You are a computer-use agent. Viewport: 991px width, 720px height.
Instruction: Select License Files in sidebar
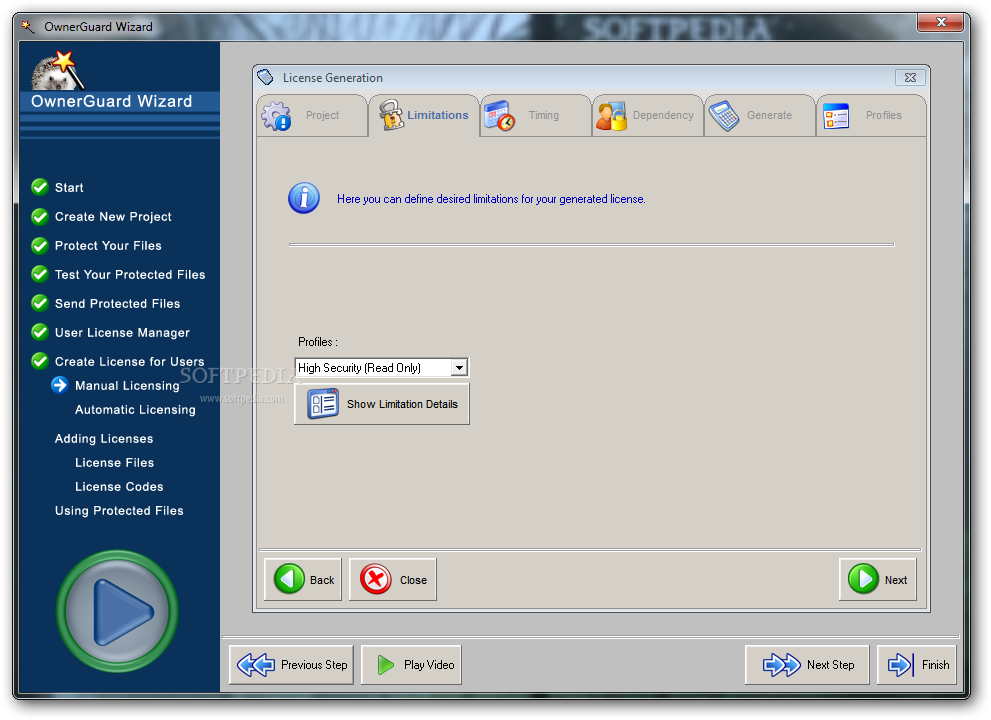[114, 463]
